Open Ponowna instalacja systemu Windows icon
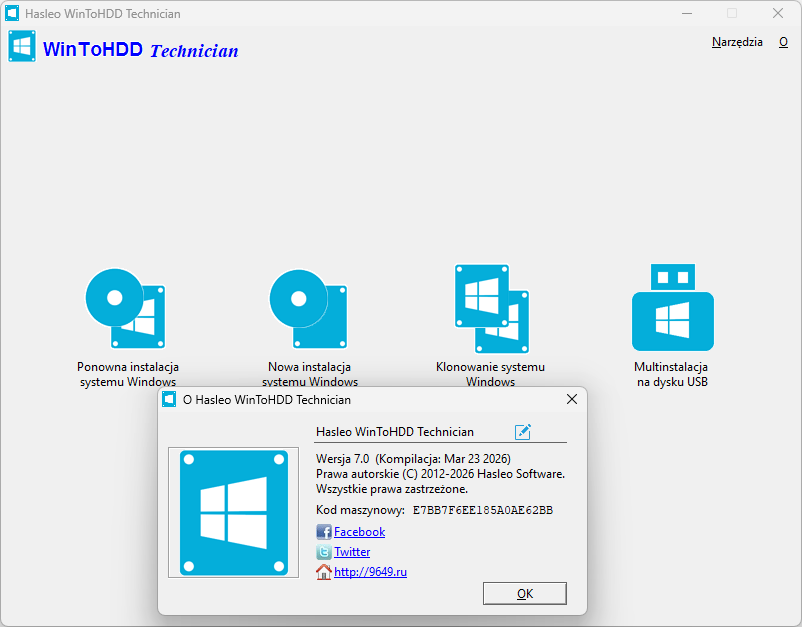This screenshot has width=802, height=627. (126, 308)
